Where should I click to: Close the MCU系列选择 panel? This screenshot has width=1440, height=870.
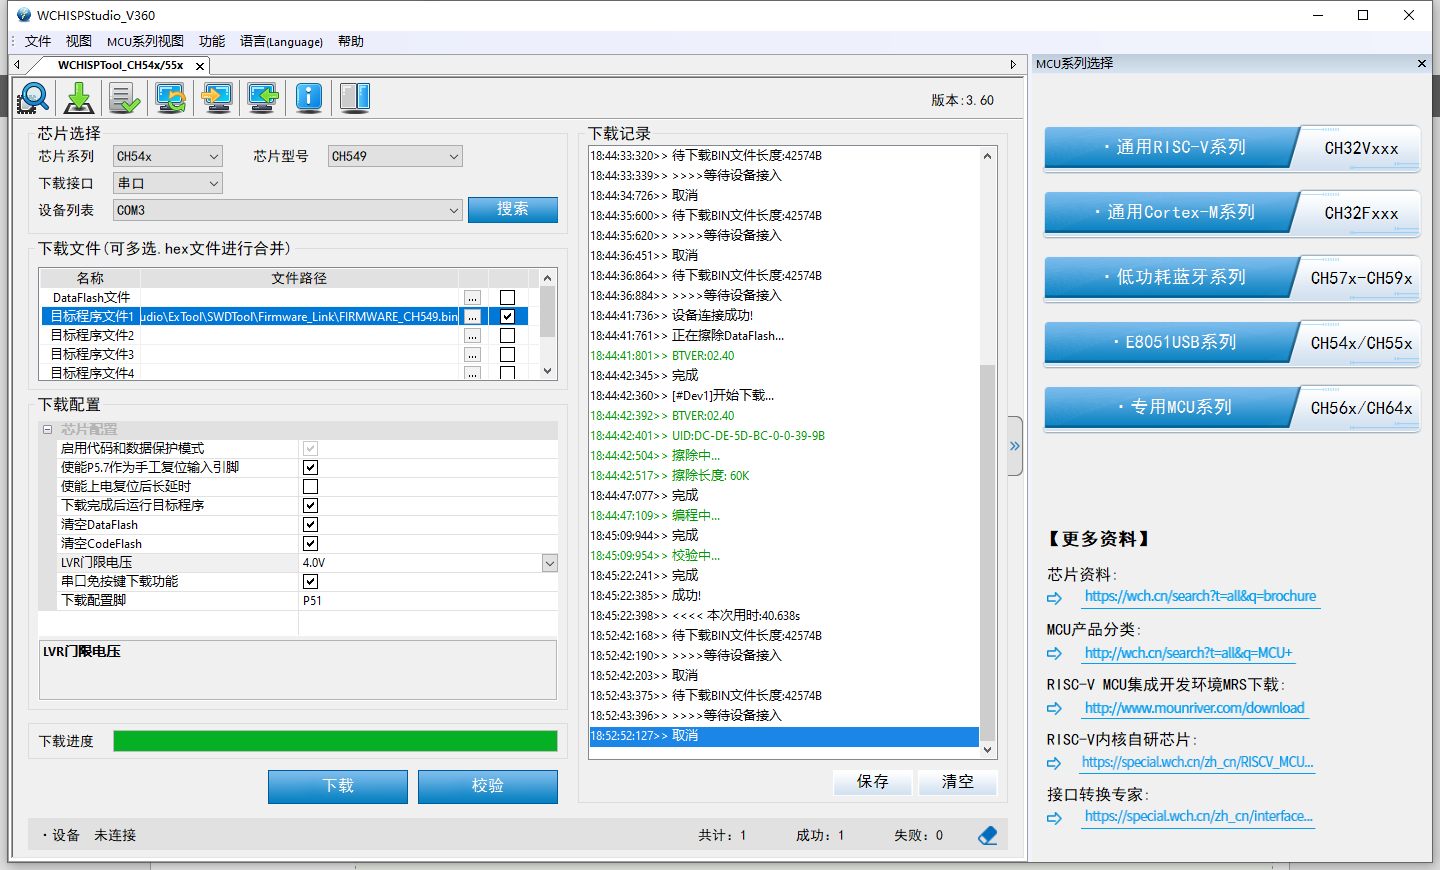point(1422,63)
